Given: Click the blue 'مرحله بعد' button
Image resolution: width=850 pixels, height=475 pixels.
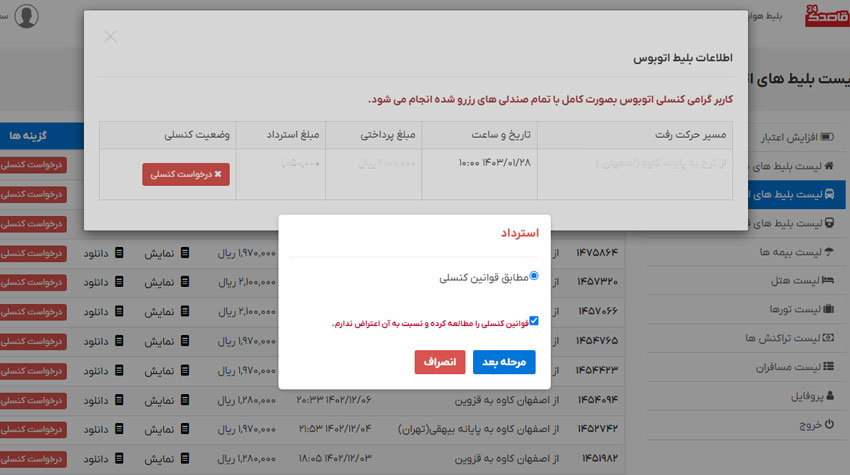Looking at the screenshot, I should click(x=504, y=362).
